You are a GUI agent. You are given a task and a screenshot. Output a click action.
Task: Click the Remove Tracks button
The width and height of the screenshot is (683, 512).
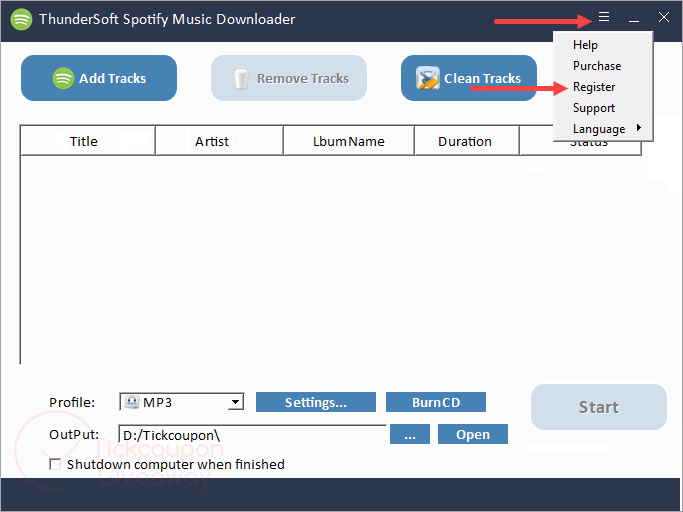(289, 78)
